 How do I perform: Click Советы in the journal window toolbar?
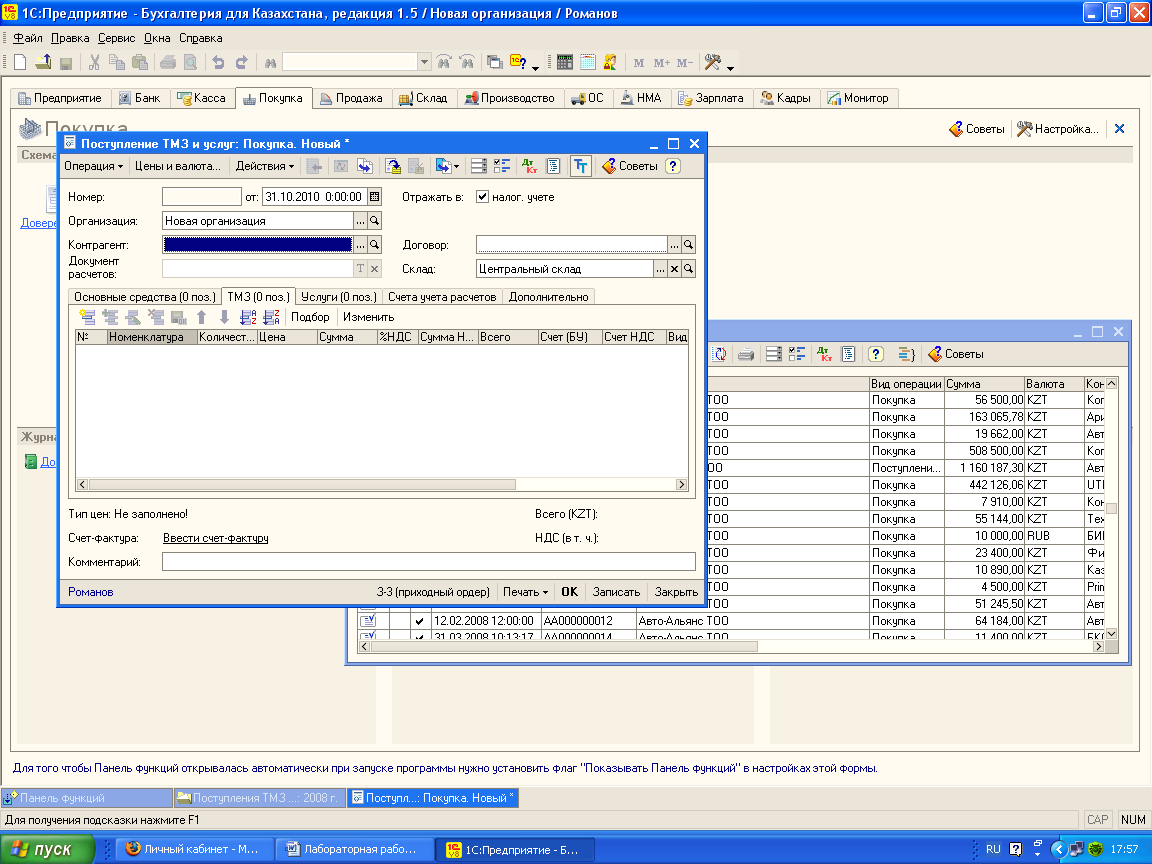[x=956, y=354]
